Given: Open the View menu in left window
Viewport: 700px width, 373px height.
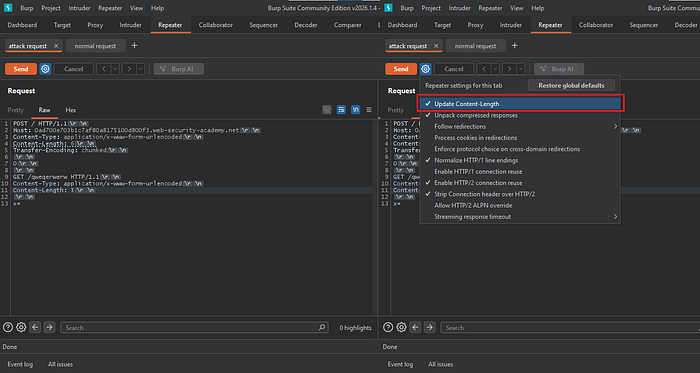Looking at the screenshot, I should pyautogui.click(x=137, y=8).
